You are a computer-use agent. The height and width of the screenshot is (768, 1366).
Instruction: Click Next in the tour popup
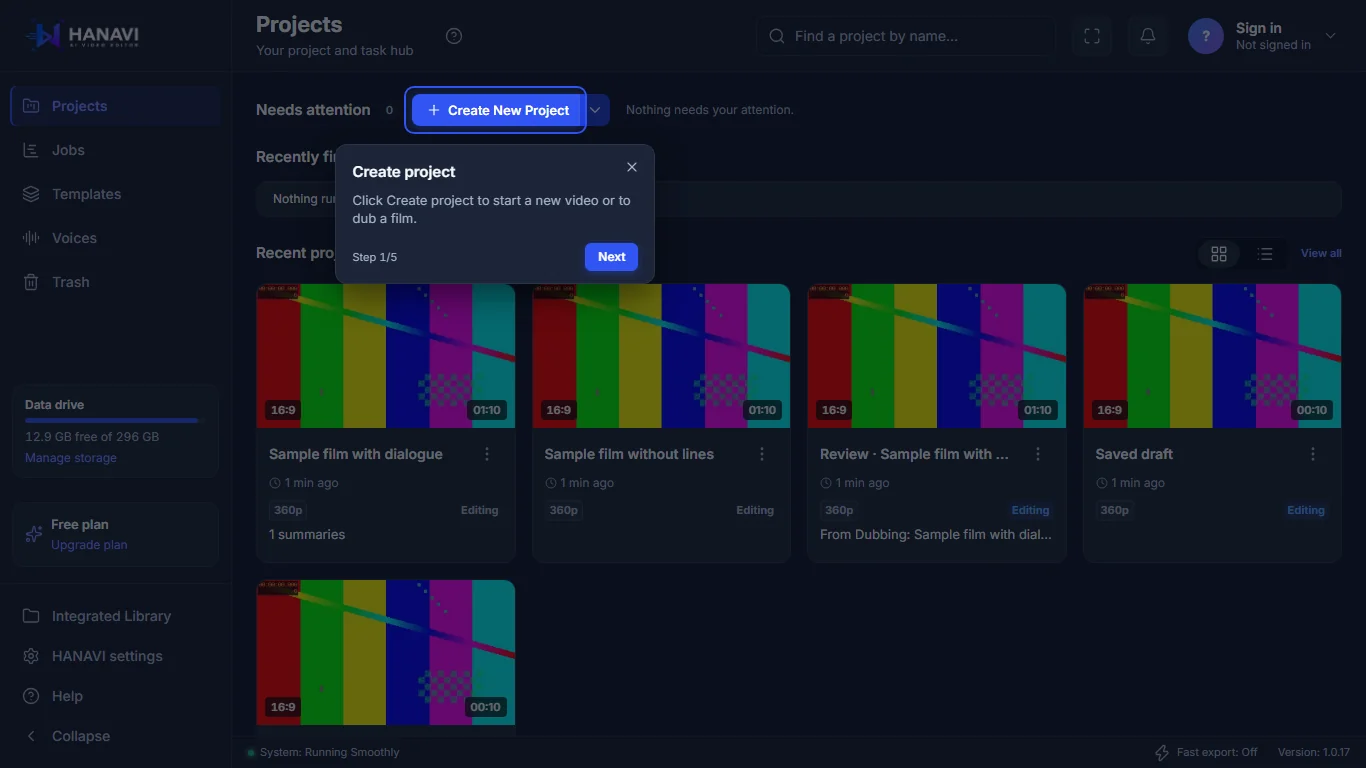click(x=611, y=257)
